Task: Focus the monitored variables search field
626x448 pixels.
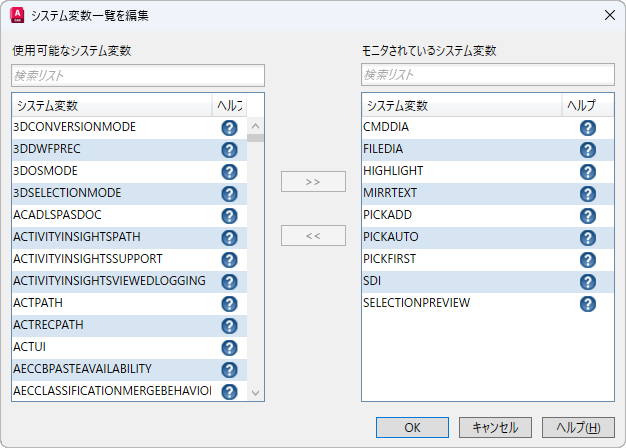Action: pyautogui.click(x=488, y=75)
